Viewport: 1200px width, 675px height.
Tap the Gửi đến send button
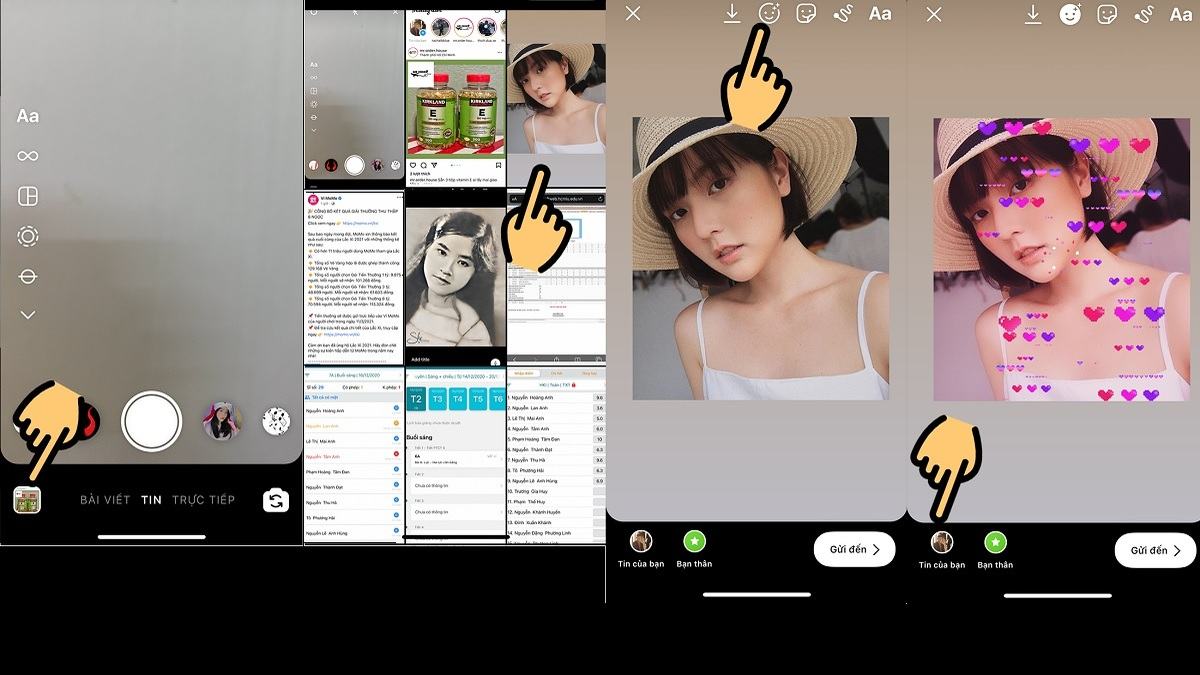(854, 549)
